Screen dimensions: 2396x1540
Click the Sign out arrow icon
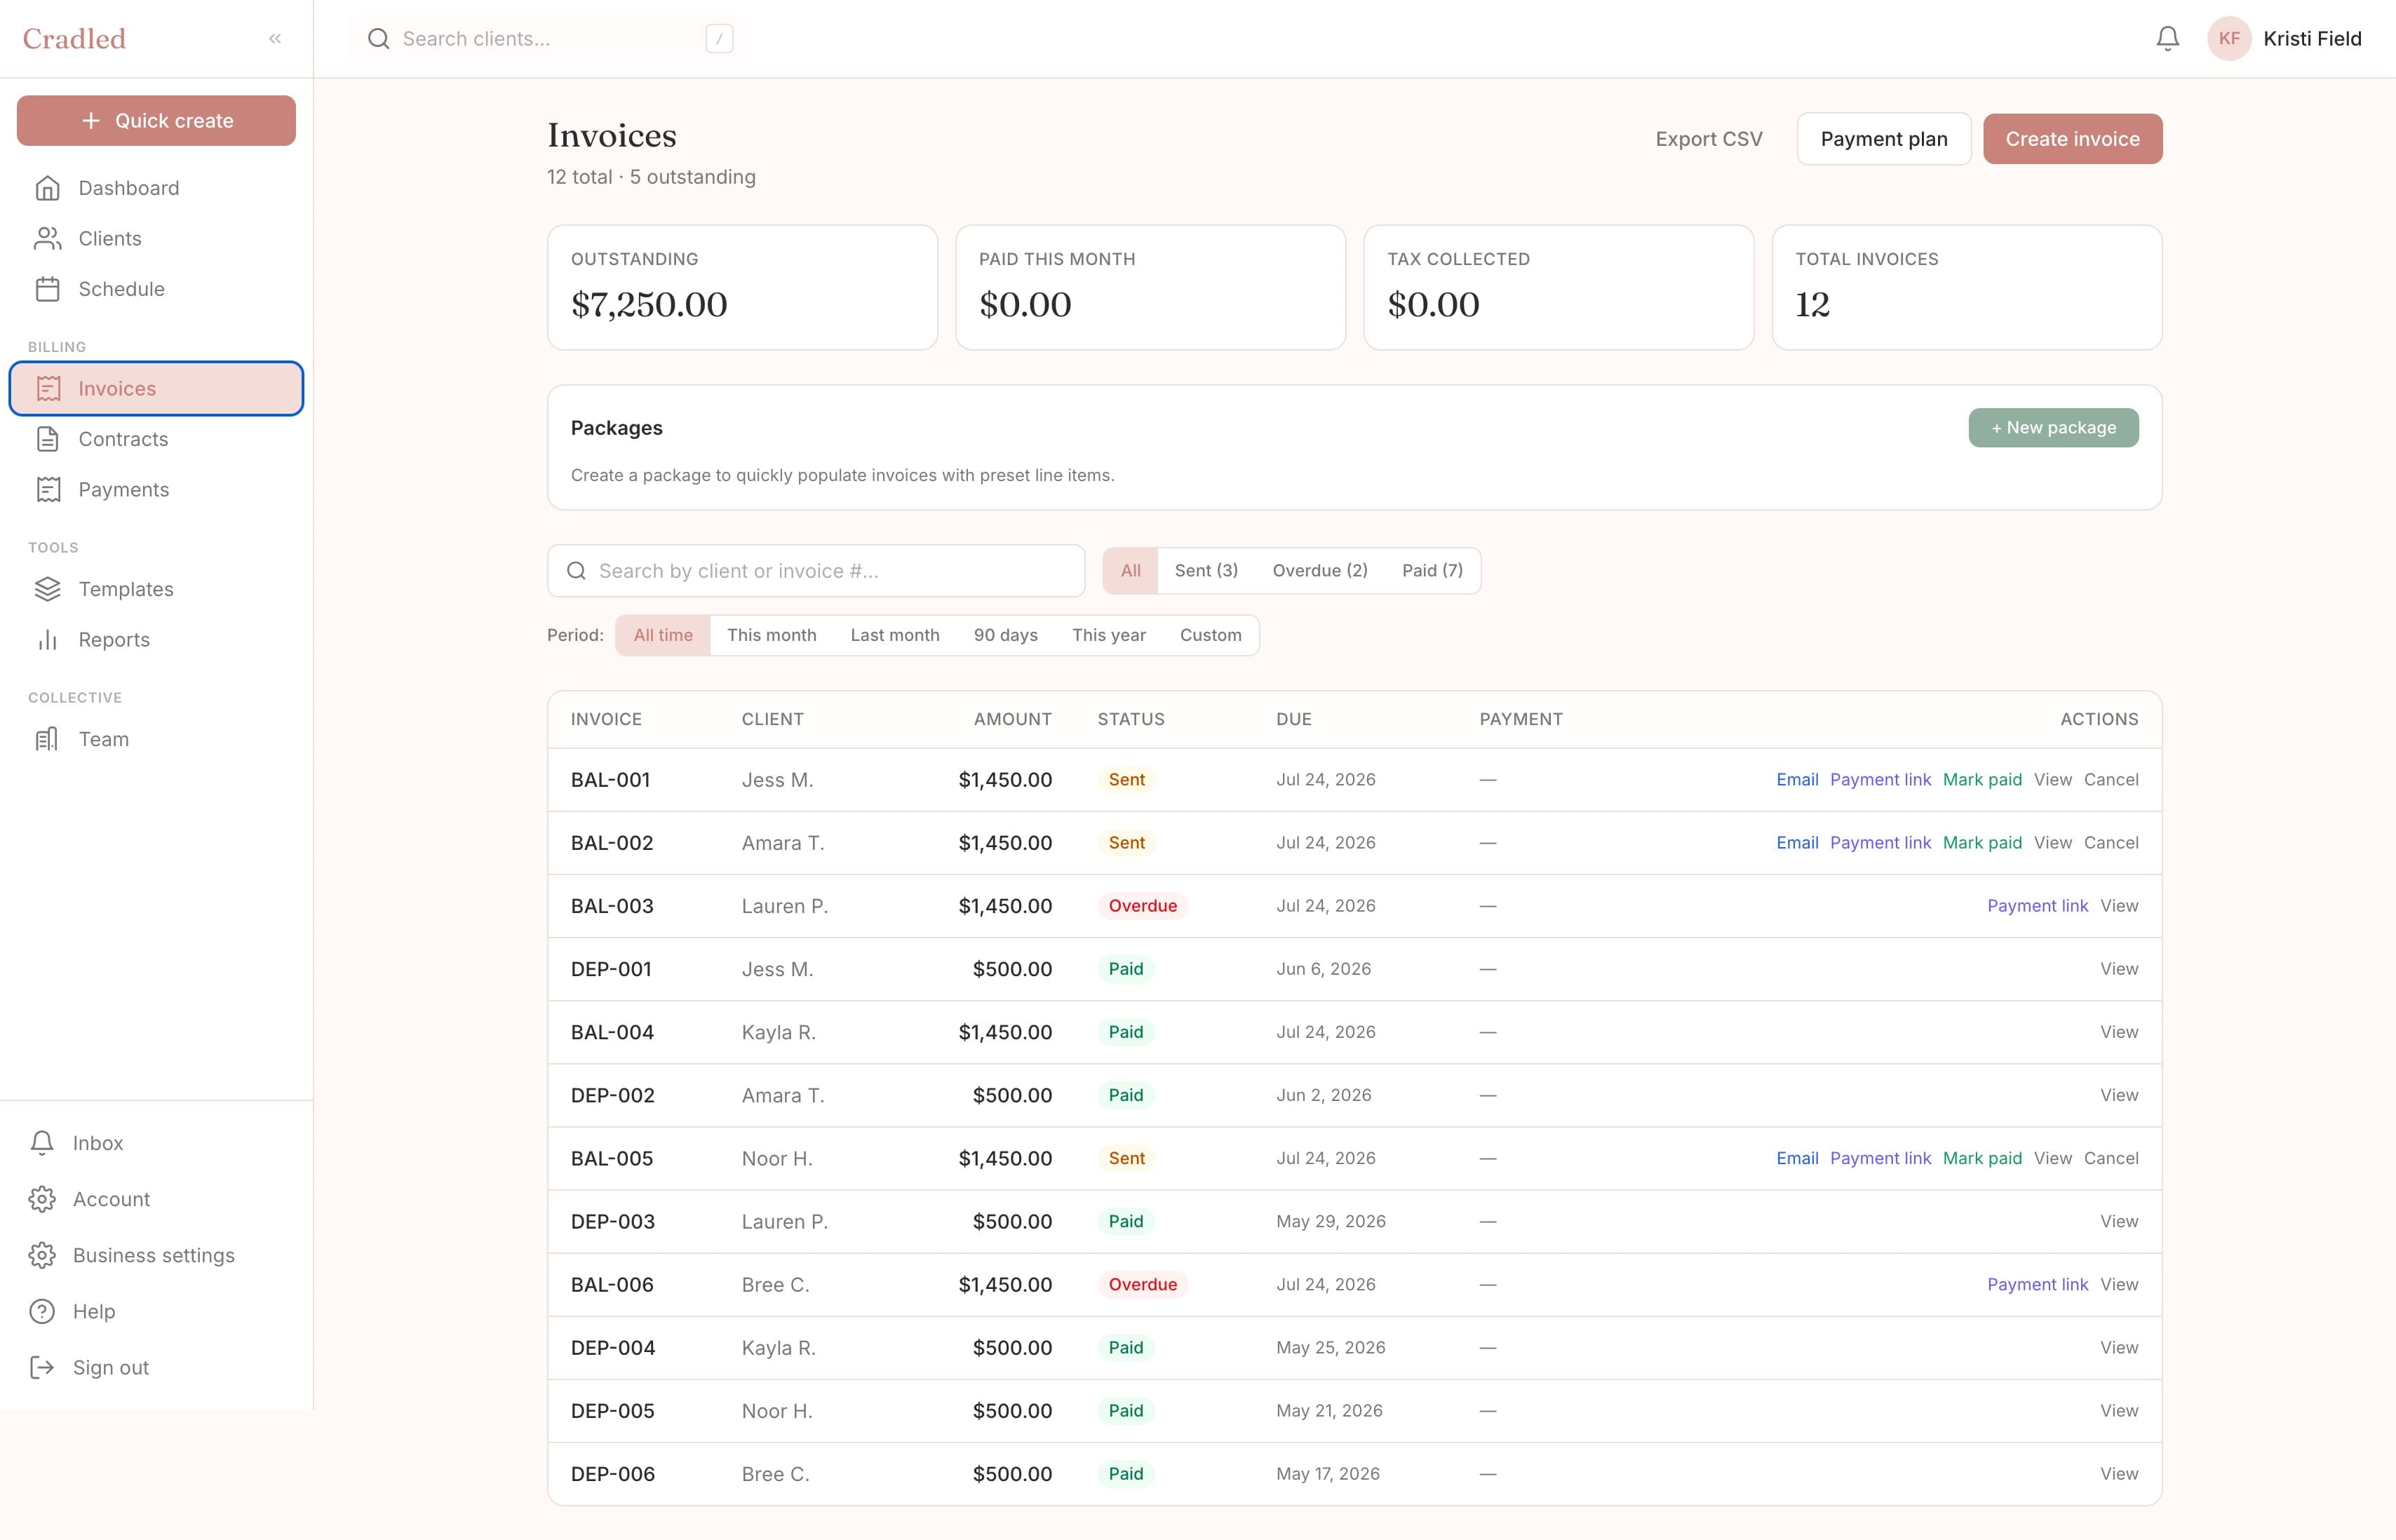pos(42,1367)
